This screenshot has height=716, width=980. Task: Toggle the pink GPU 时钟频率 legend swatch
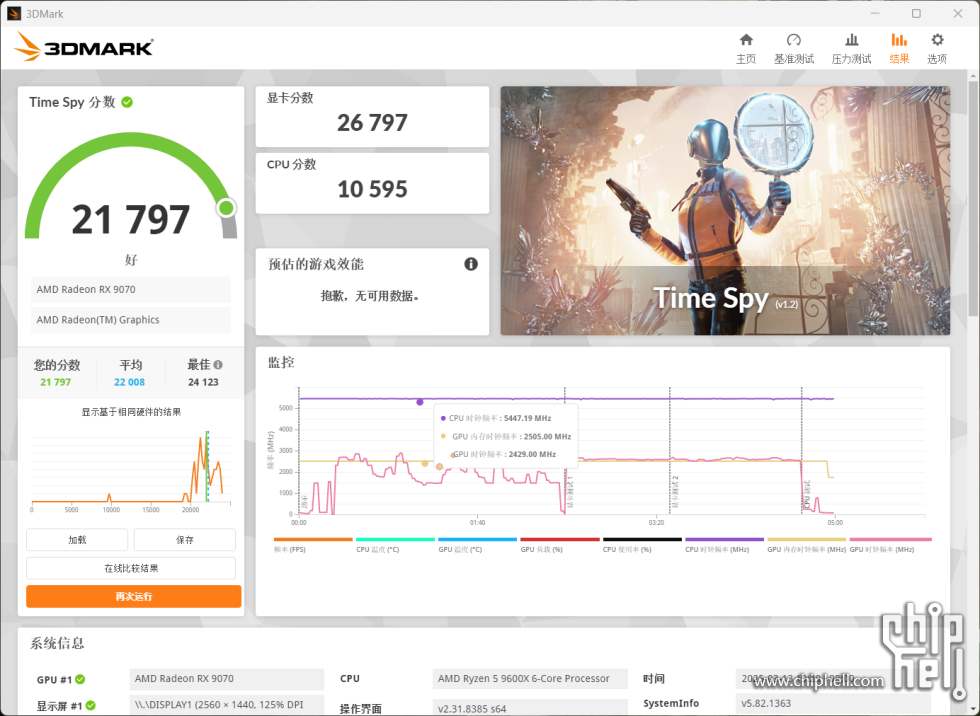pyautogui.click(x=891, y=539)
